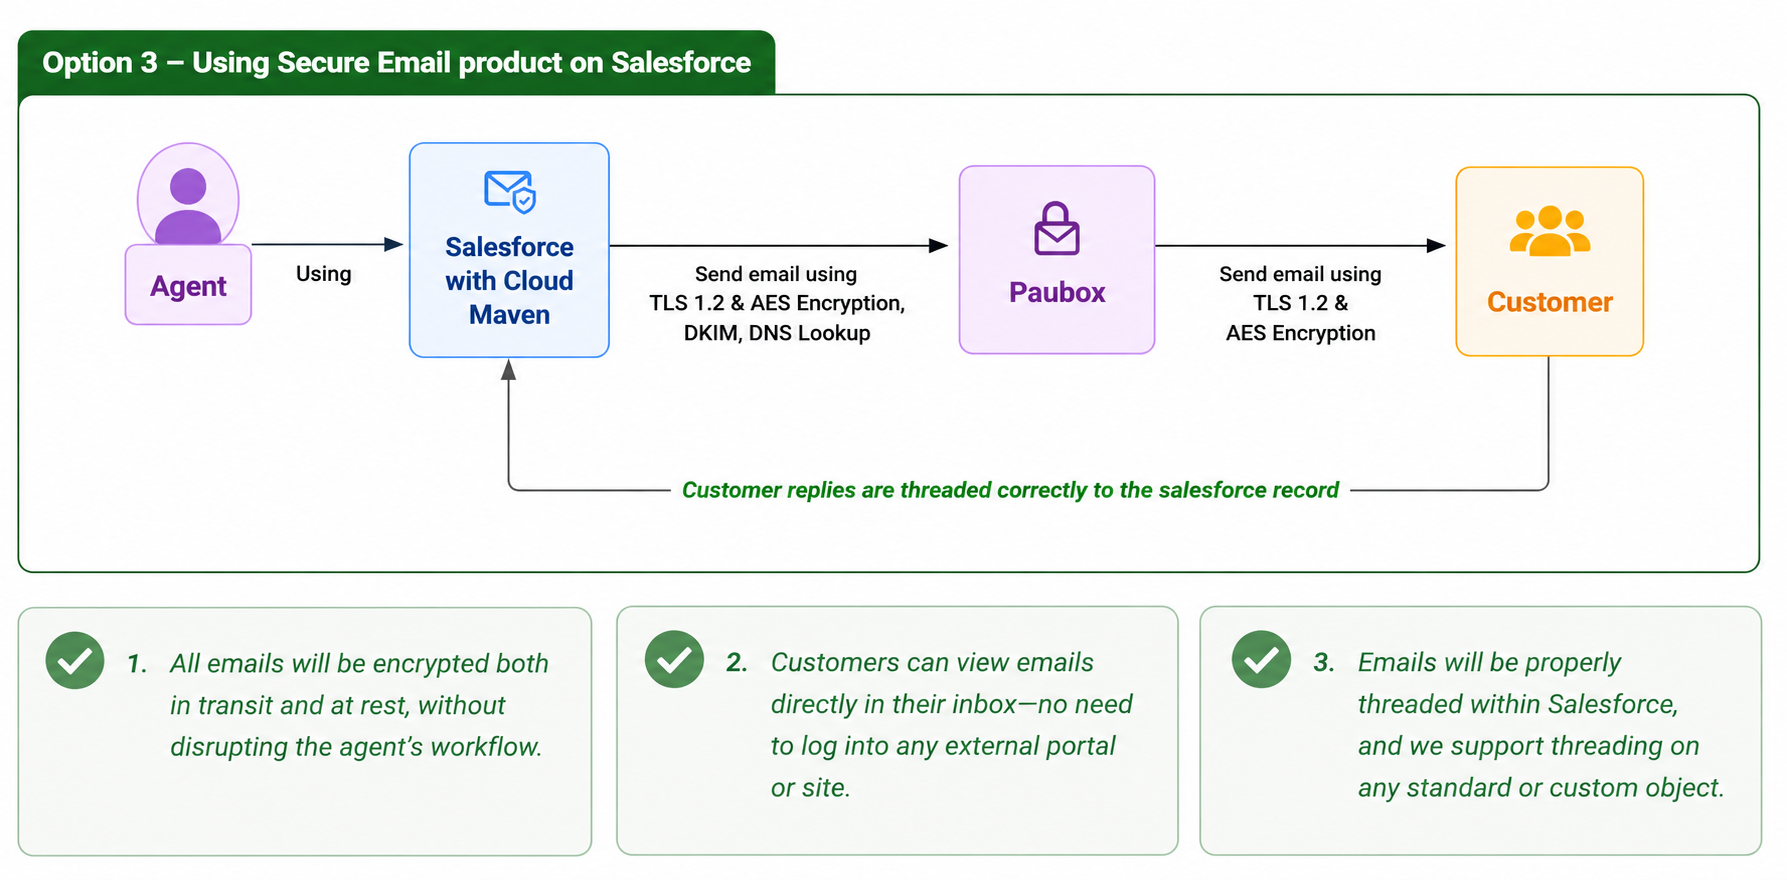
Task: Click "Customer replies are threaded correctly" text
Action: pos(1010,490)
